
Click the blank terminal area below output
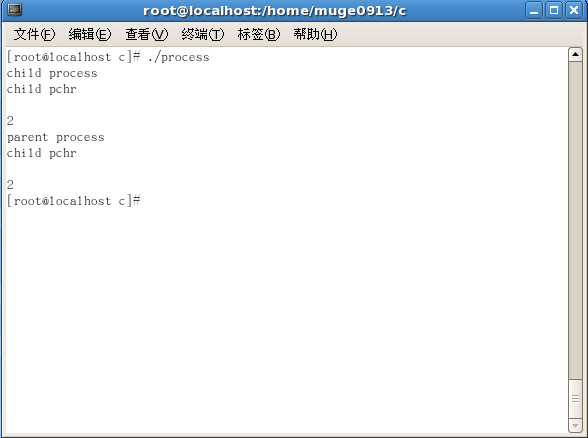(x=285, y=319)
